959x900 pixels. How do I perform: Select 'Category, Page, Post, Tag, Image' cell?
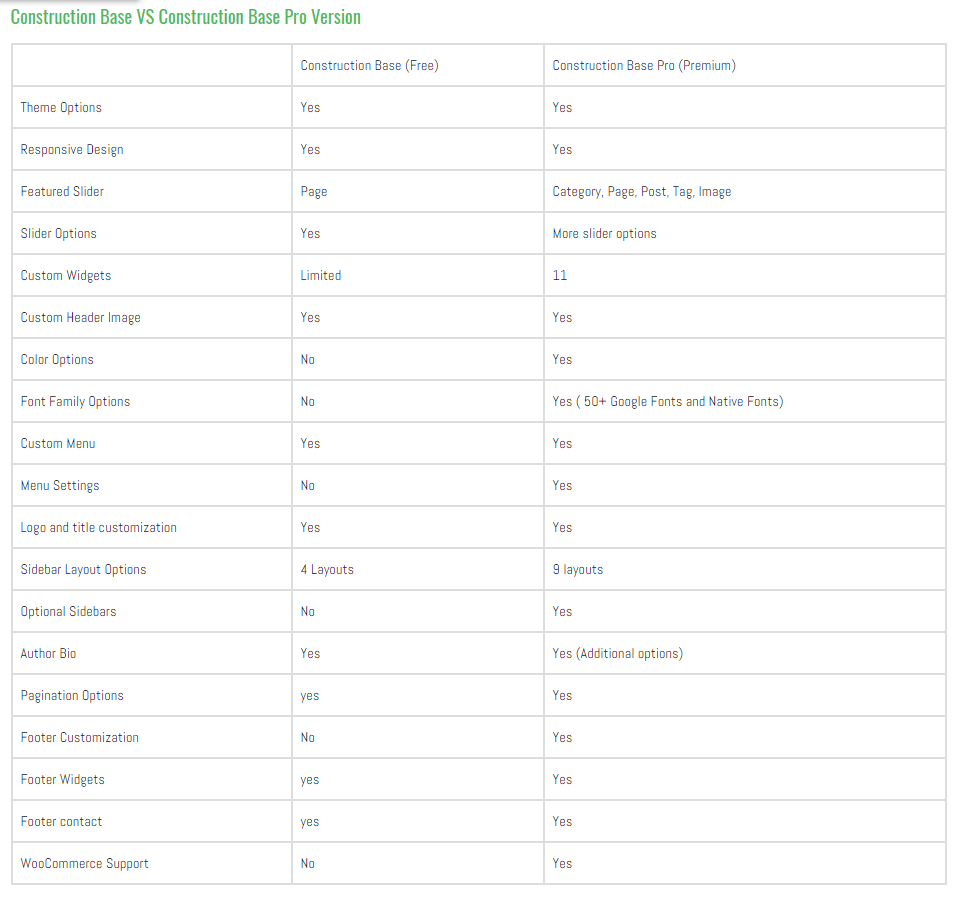pyautogui.click(x=641, y=192)
